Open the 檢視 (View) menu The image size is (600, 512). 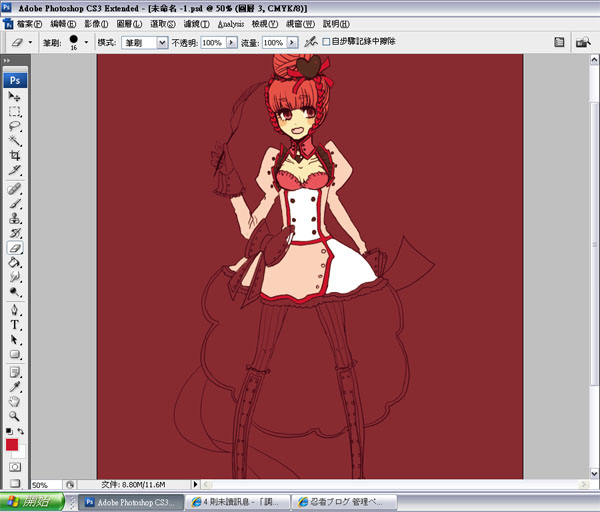tap(265, 24)
